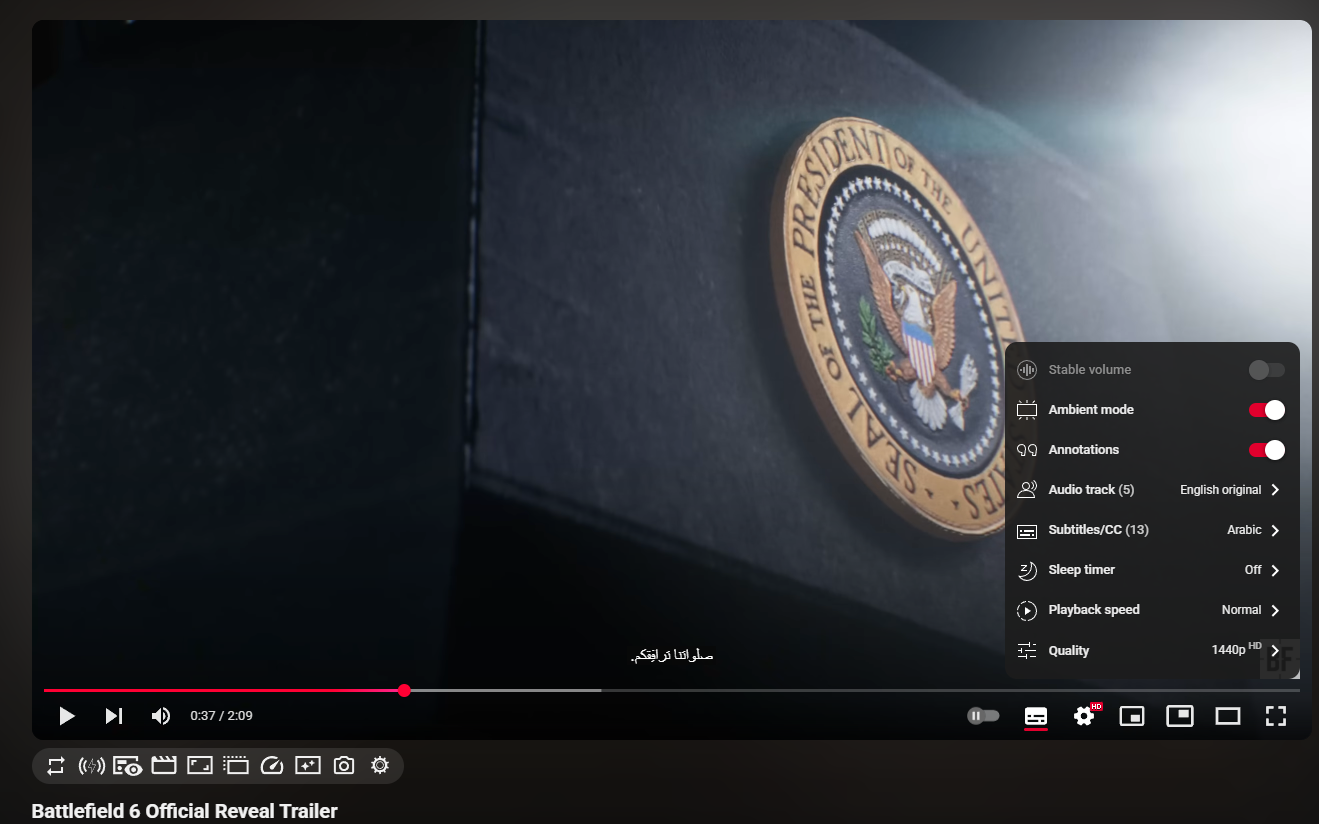This screenshot has height=824, width=1319.
Task: Expand Audio track chevron
Action: [x=1276, y=490]
